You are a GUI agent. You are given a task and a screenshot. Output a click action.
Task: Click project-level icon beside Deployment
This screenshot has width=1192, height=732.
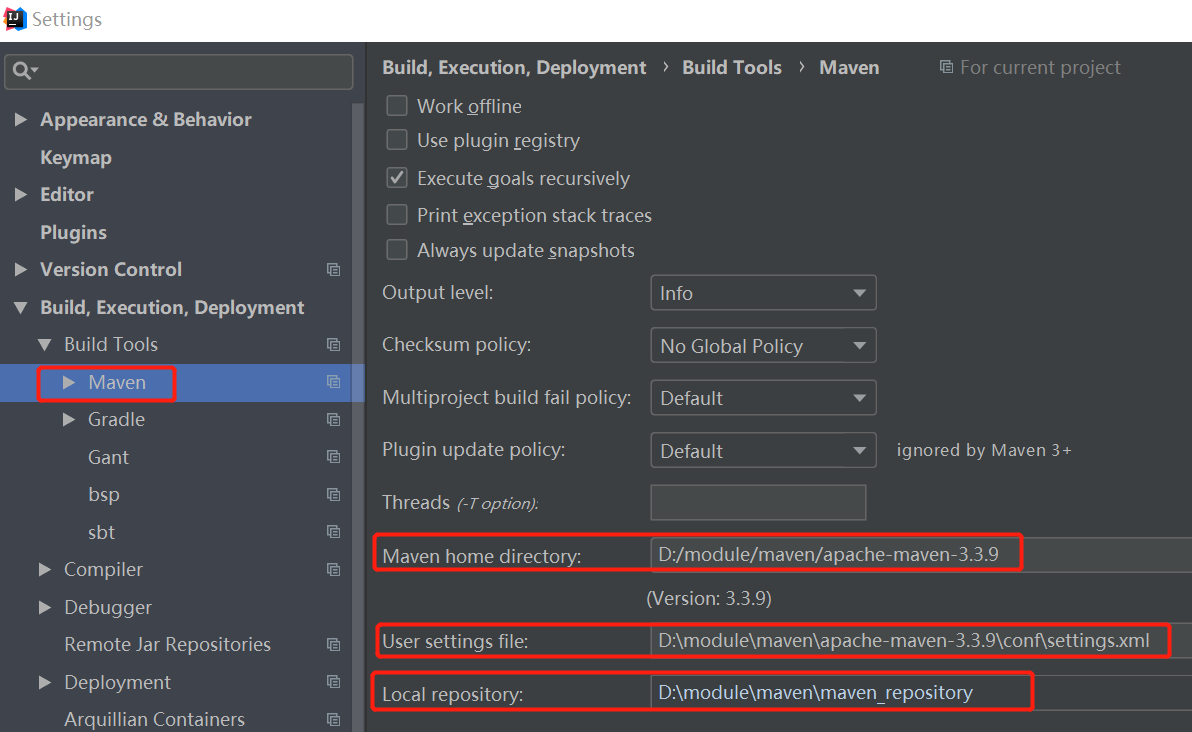(333, 682)
